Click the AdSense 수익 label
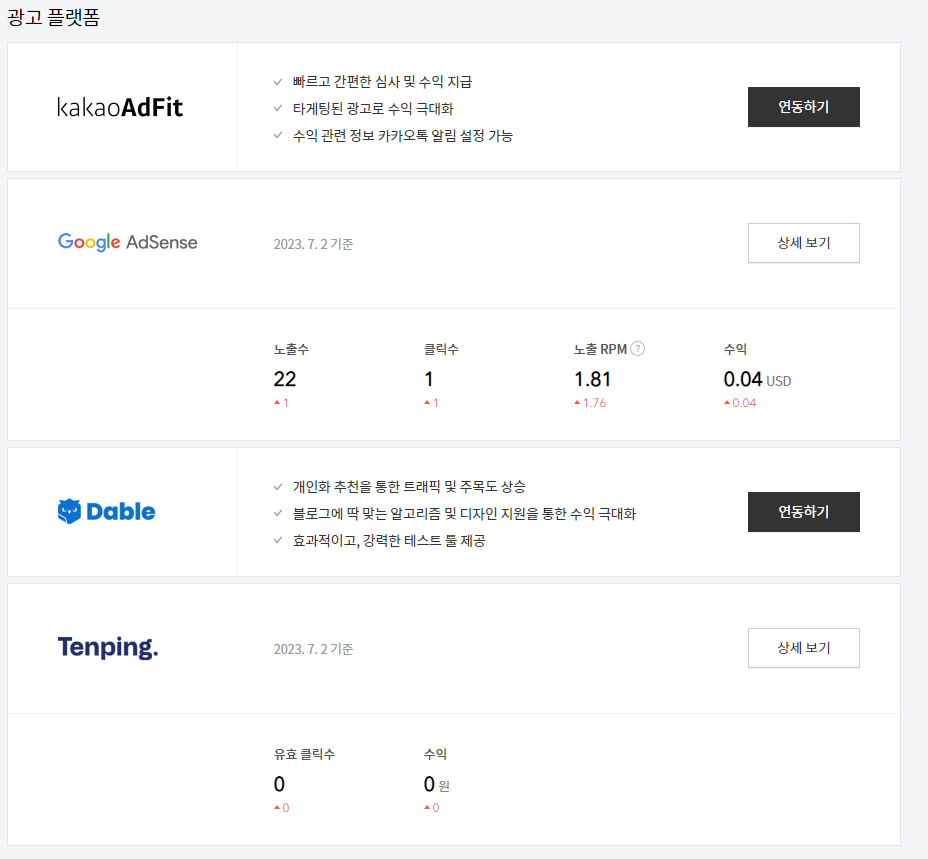Image resolution: width=928 pixels, height=859 pixels. click(x=735, y=349)
